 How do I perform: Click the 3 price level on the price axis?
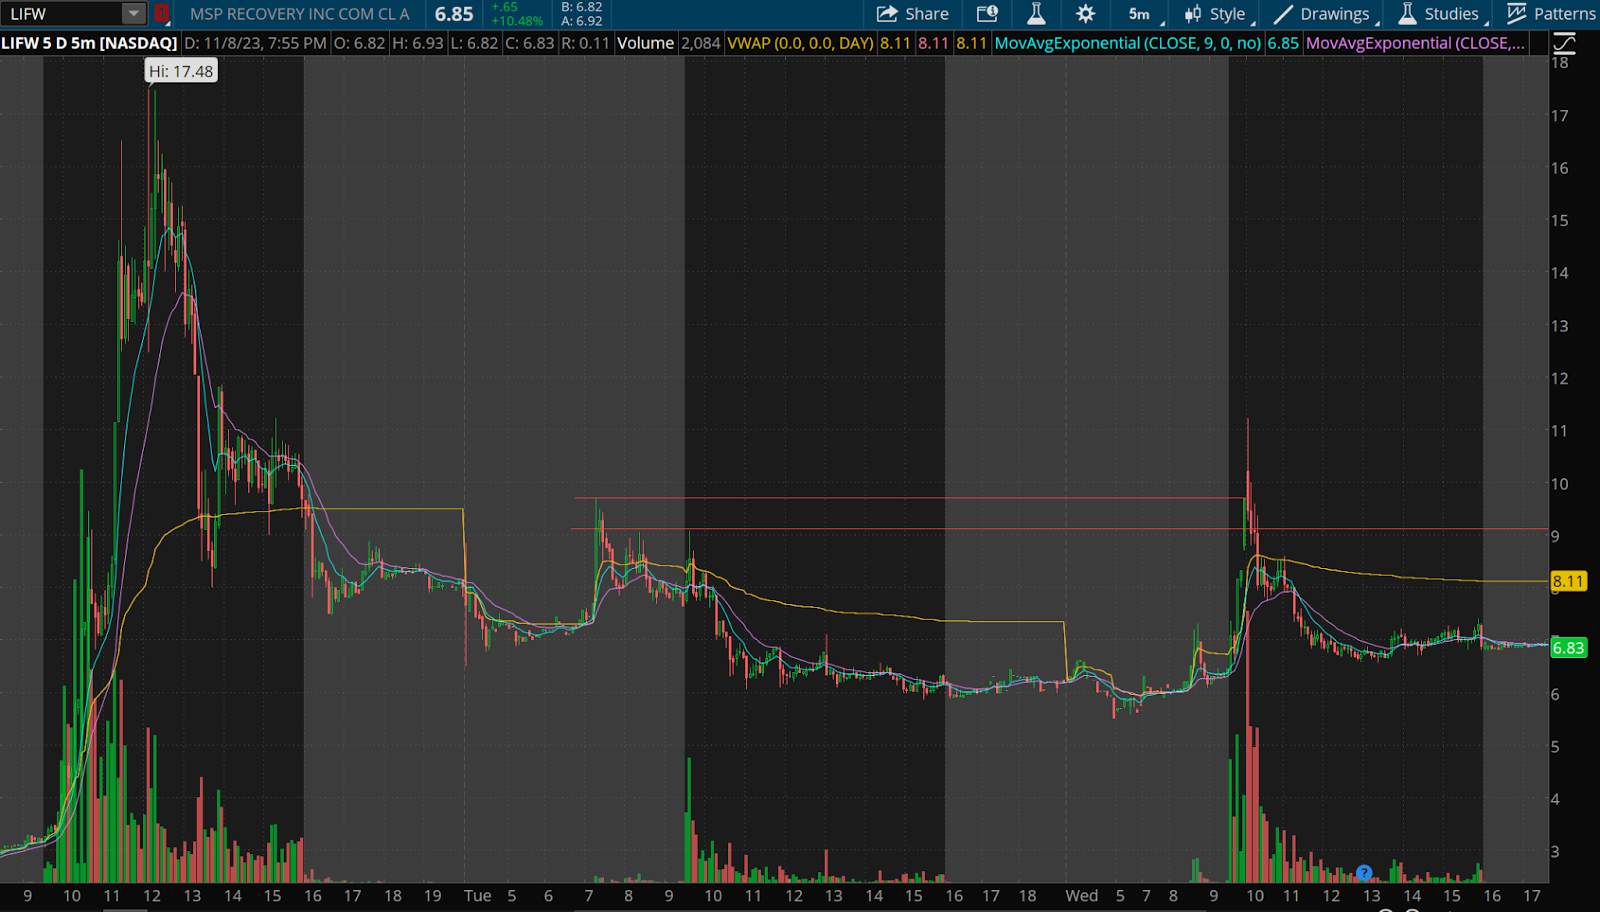[x=1555, y=852]
